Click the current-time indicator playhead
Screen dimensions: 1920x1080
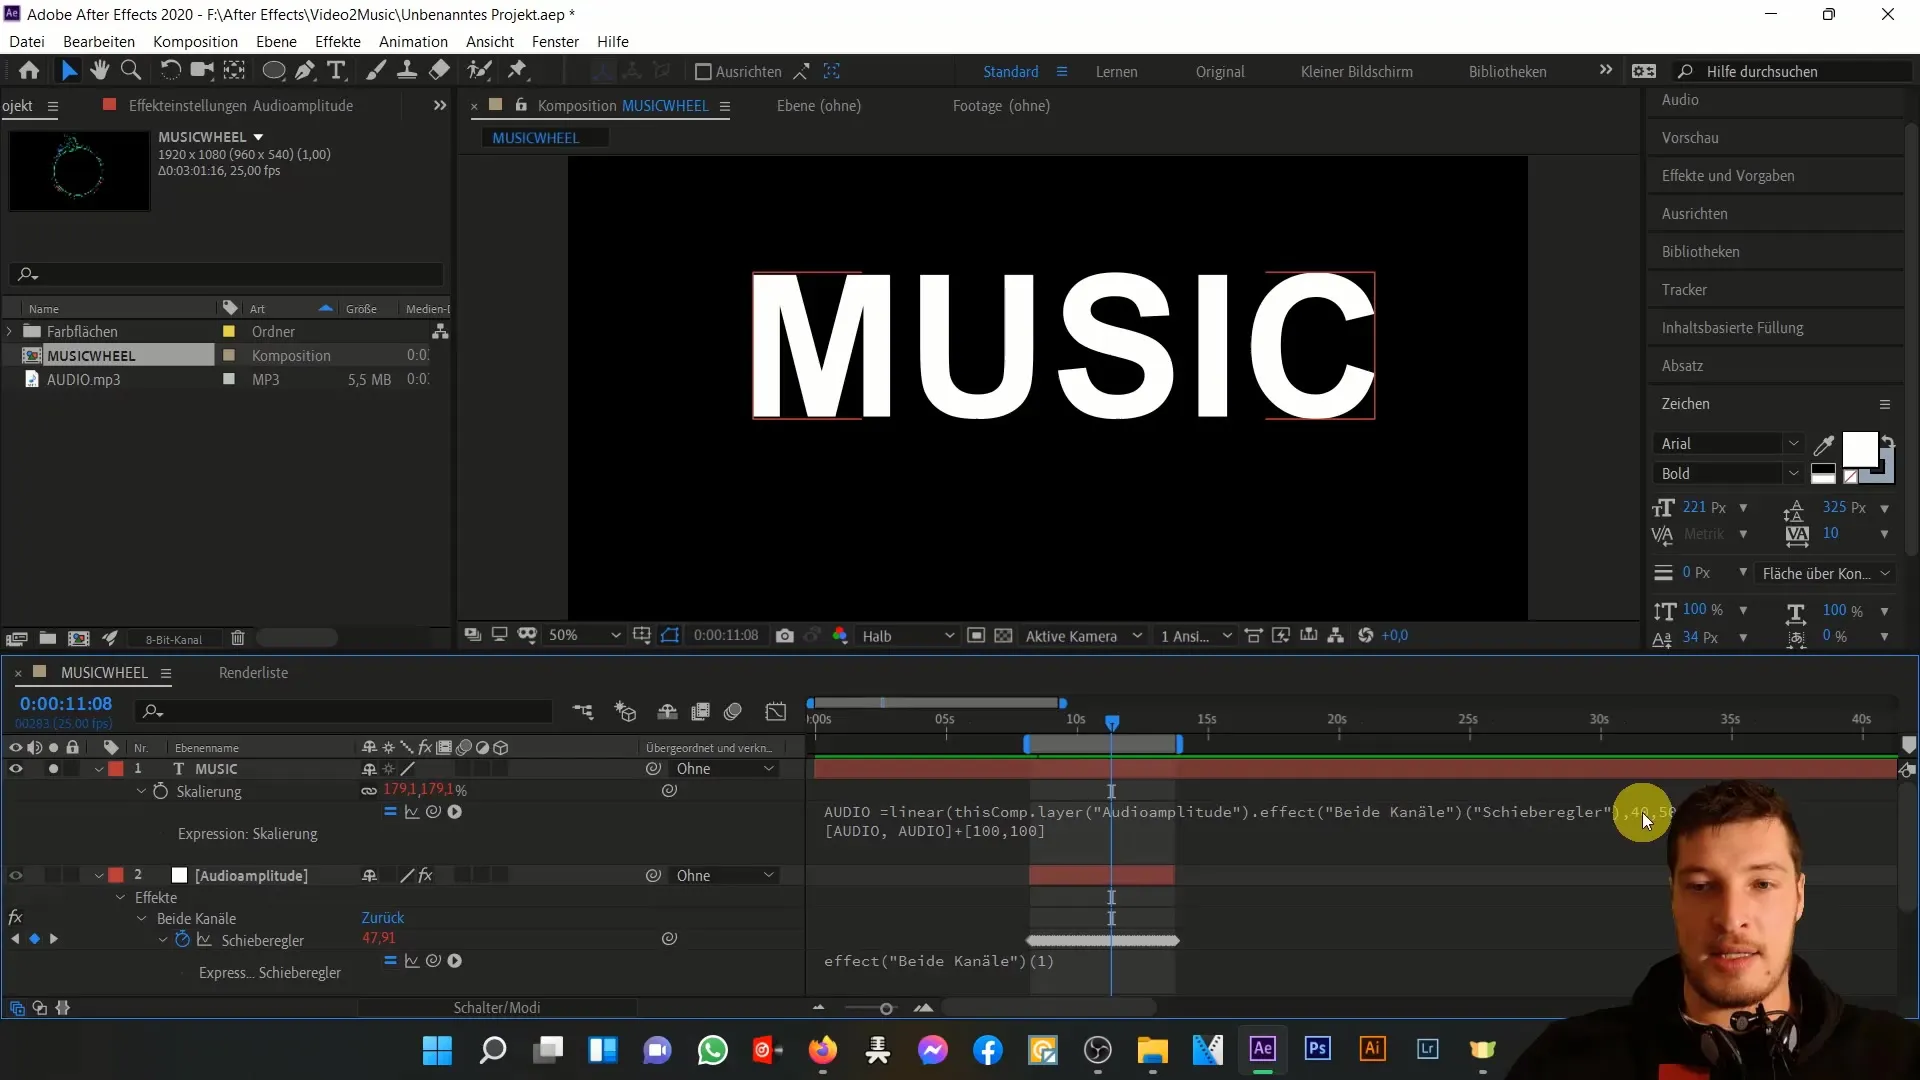click(x=1112, y=722)
